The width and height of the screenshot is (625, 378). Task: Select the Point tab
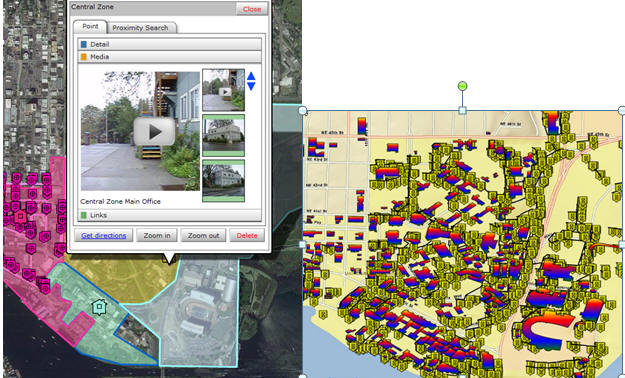click(x=90, y=26)
